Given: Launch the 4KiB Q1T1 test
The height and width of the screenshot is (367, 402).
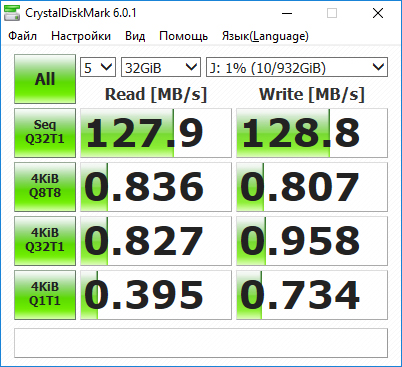Looking at the screenshot, I should [x=45, y=295].
